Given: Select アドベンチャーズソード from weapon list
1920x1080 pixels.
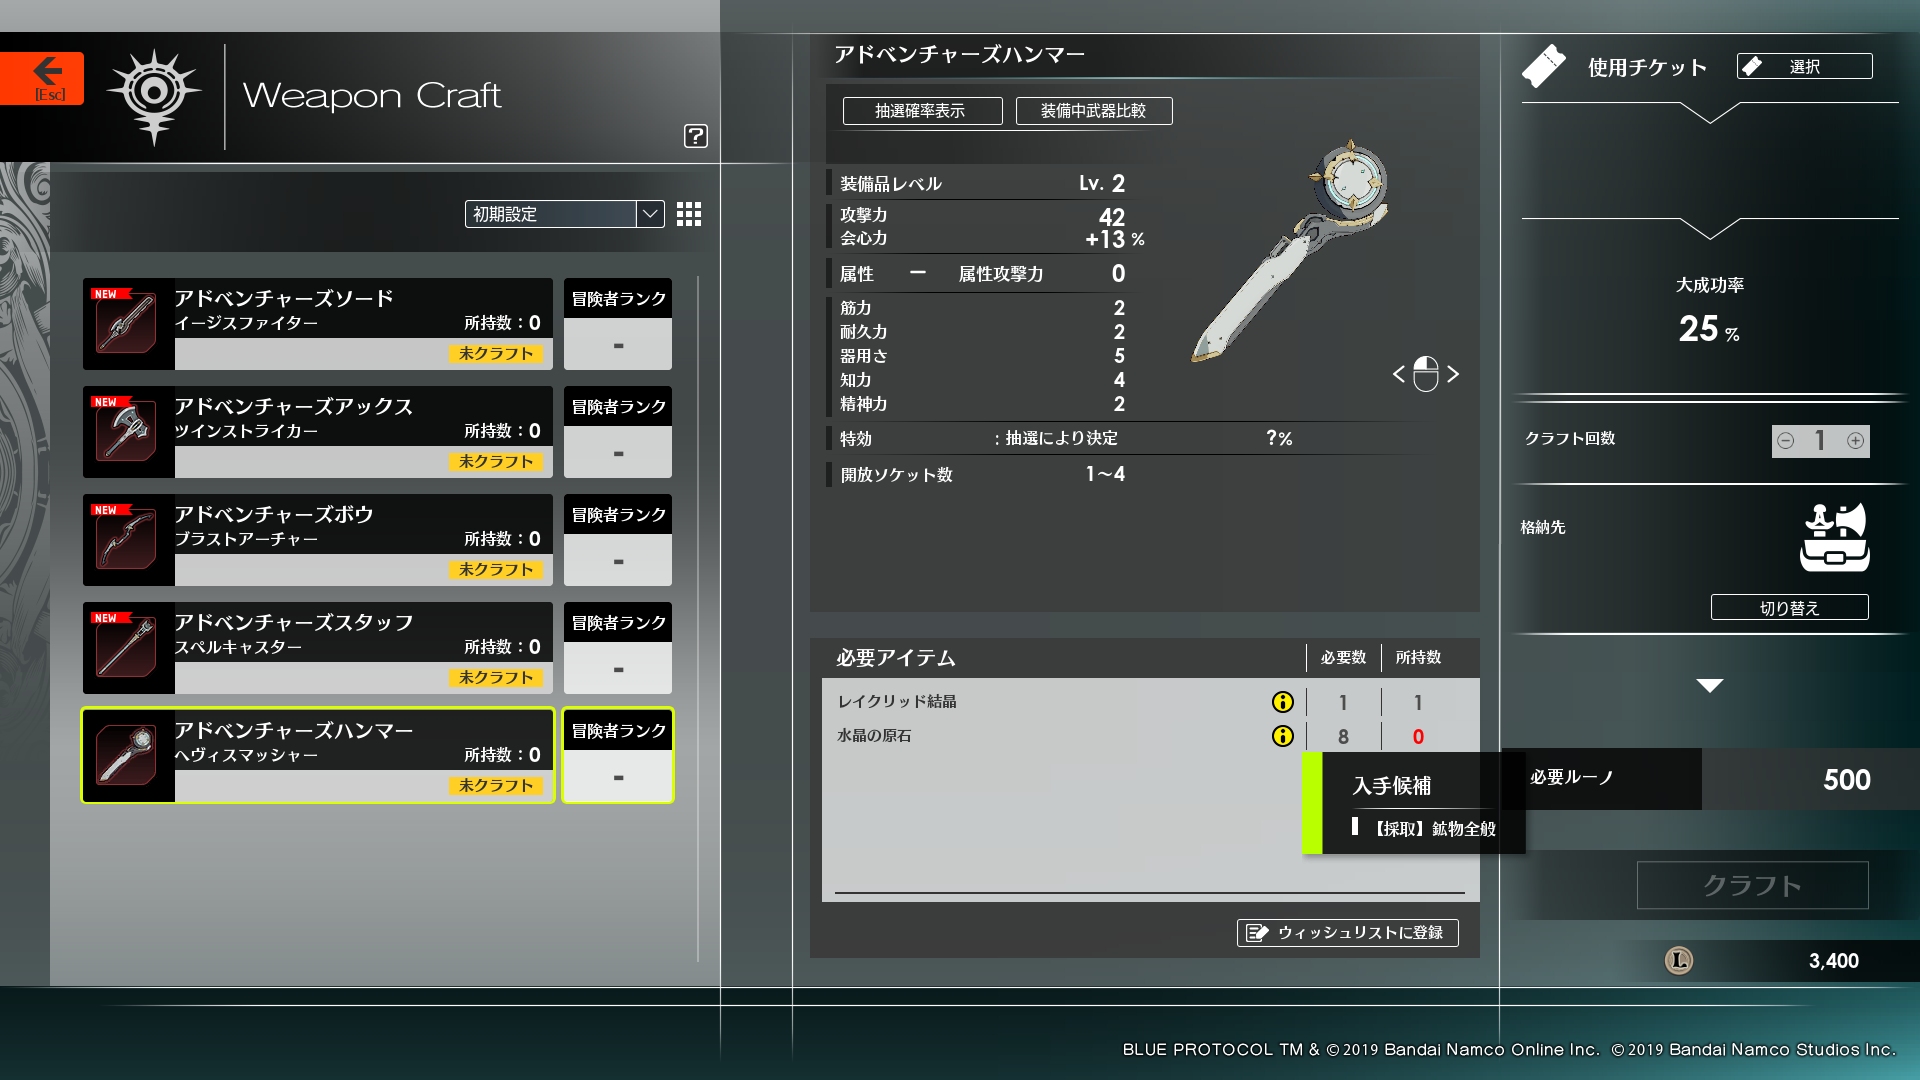Looking at the screenshot, I should click(318, 324).
